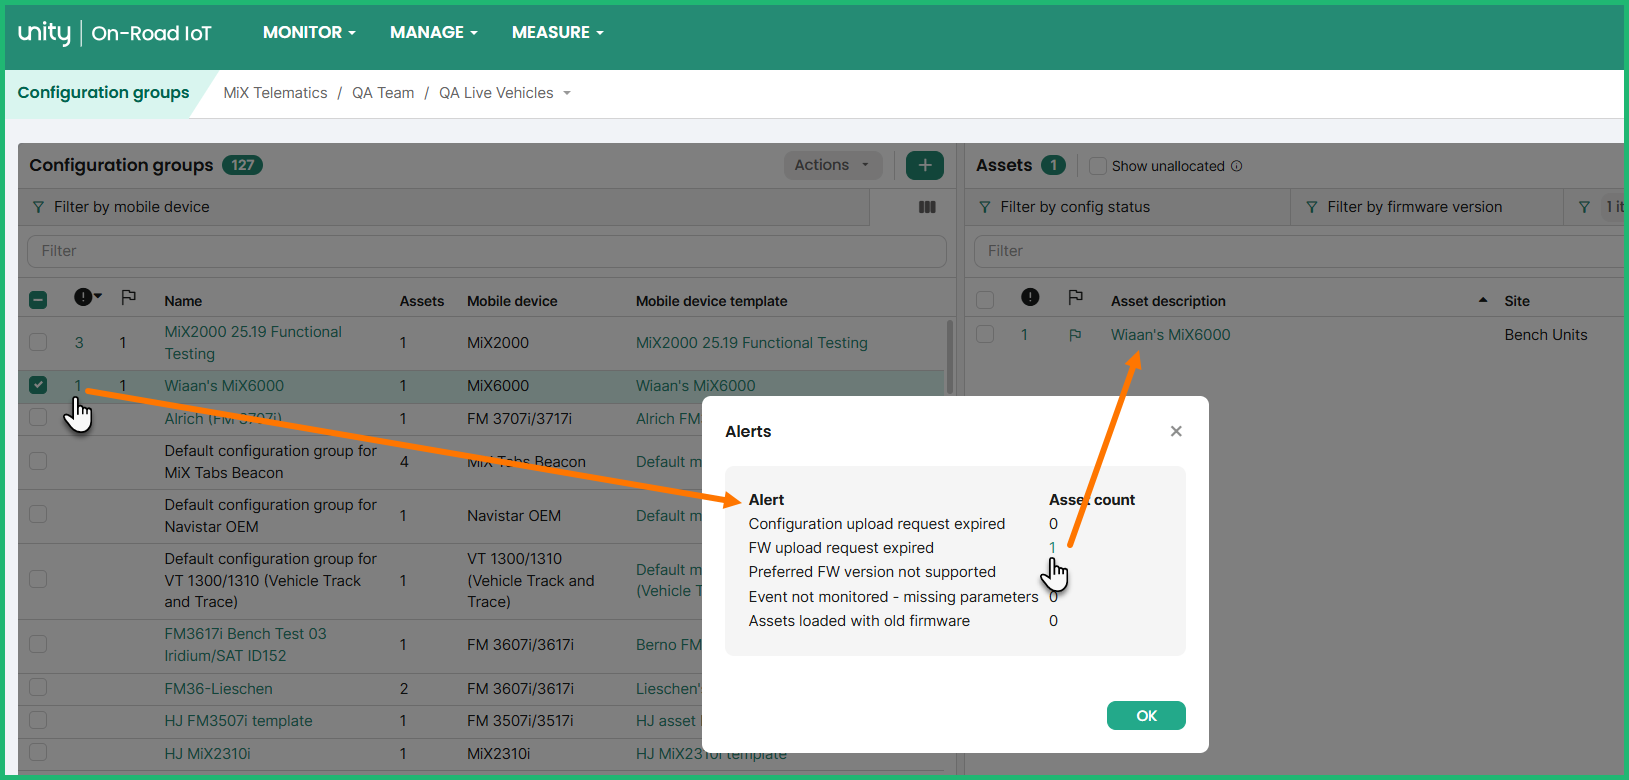This screenshot has height=780, width=1629.
Task: Check the MiX2000 25.19 Functional Testing row
Action: (x=38, y=342)
